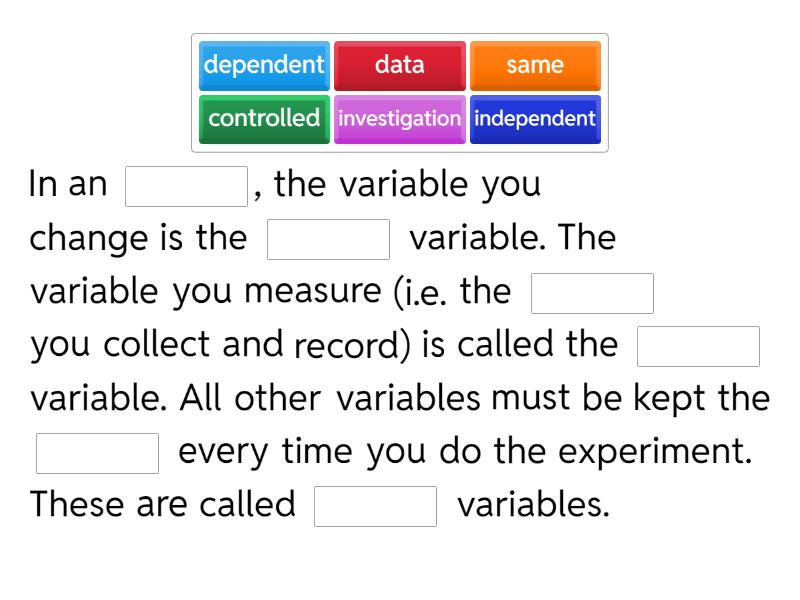Click the text 'All other variables'
The image size is (800, 600).
(x=330, y=398)
